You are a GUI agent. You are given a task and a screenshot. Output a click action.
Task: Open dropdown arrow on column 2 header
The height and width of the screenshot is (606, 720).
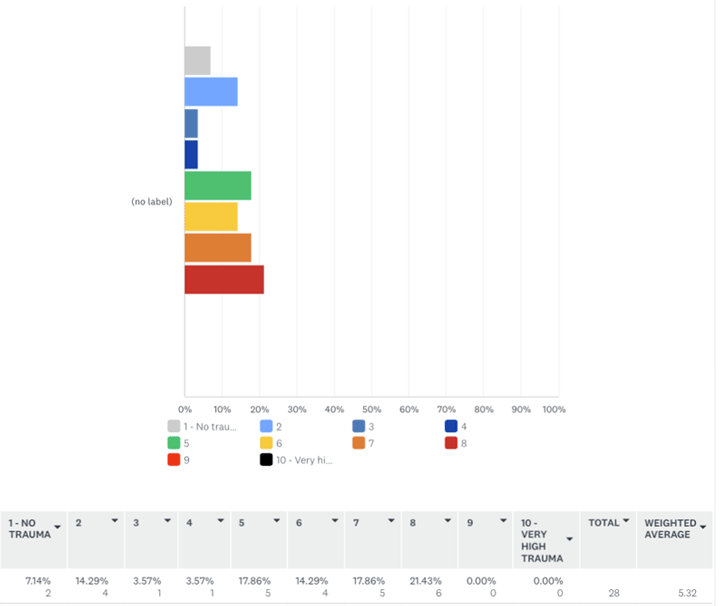click(x=115, y=521)
